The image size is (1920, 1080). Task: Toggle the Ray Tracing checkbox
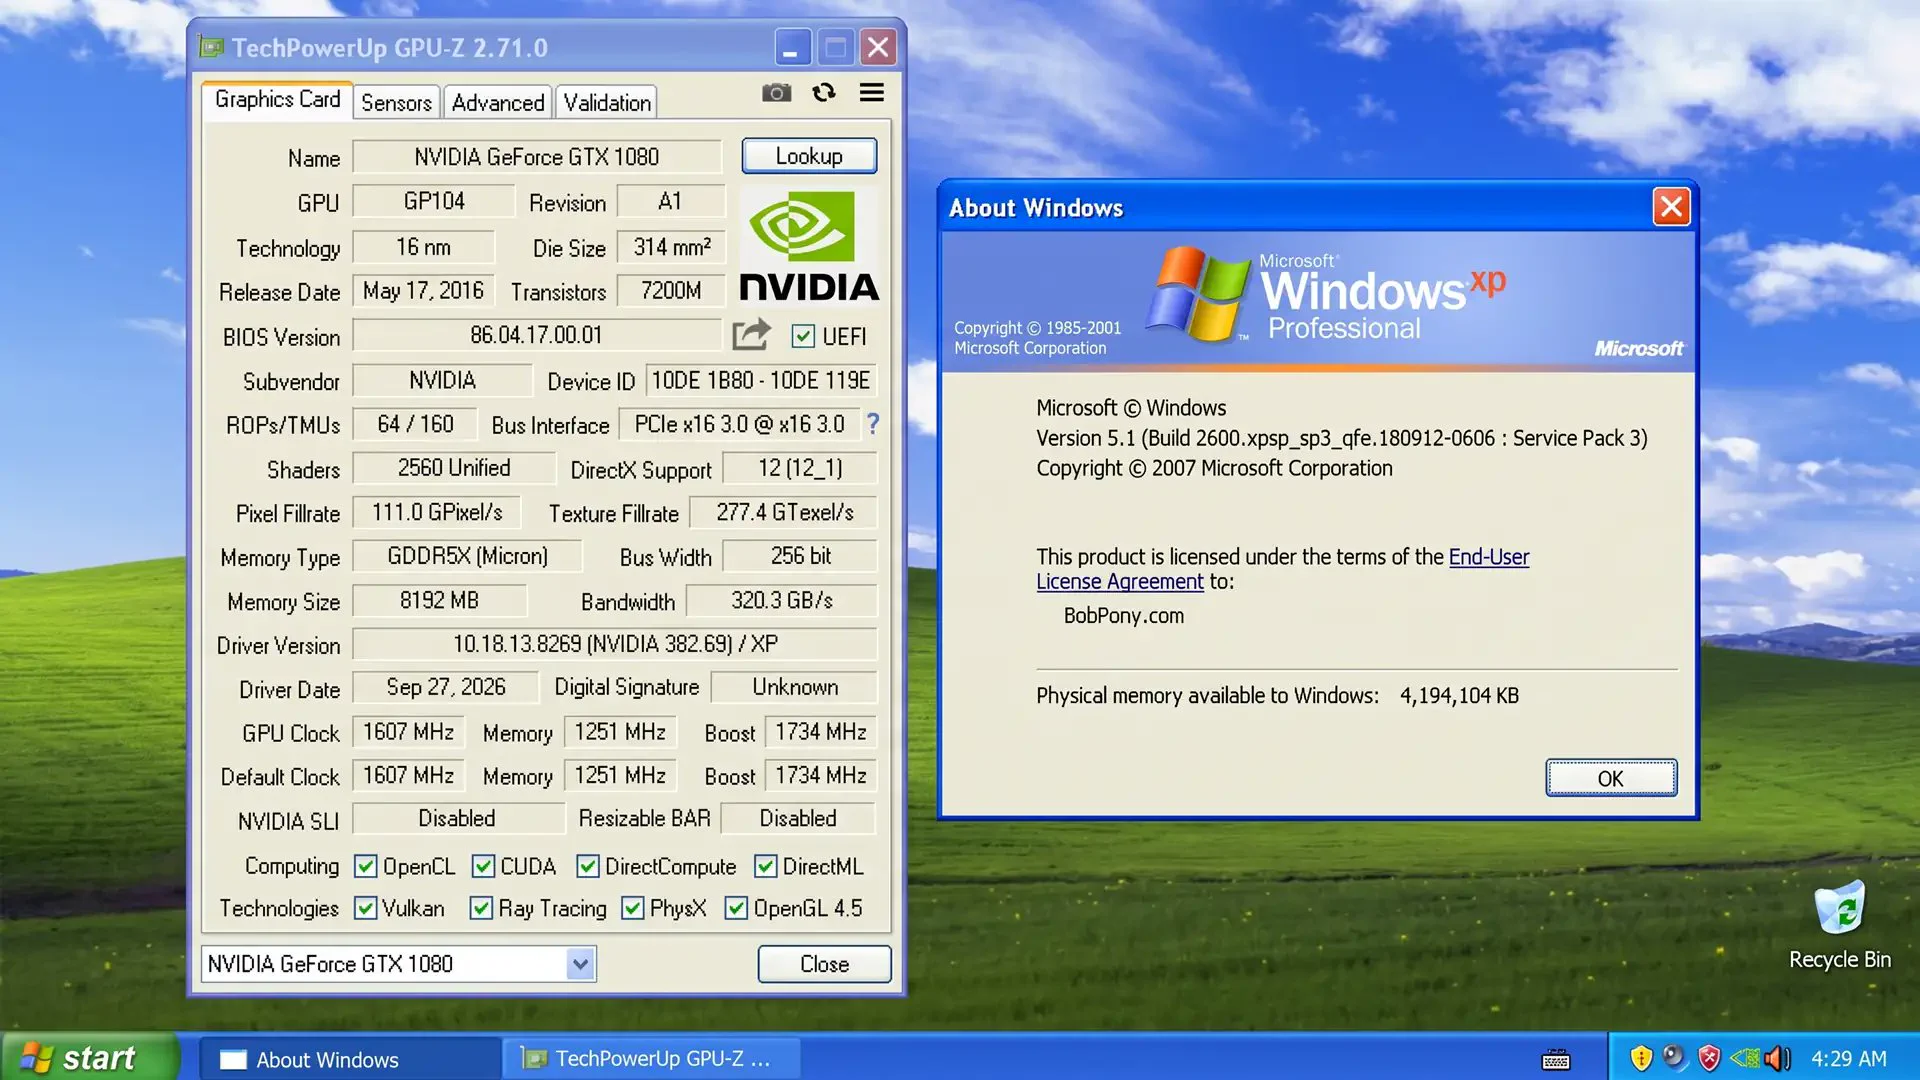tap(481, 908)
